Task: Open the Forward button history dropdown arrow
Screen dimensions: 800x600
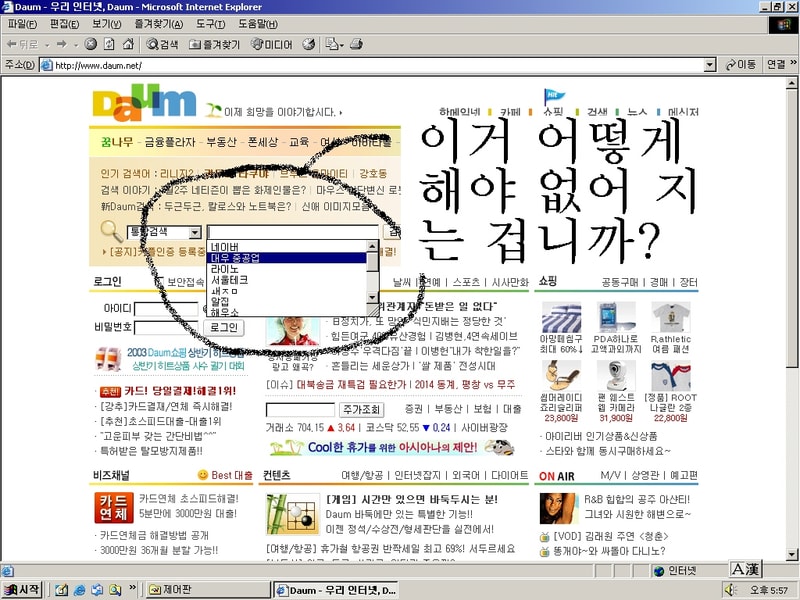Action: coord(76,45)
